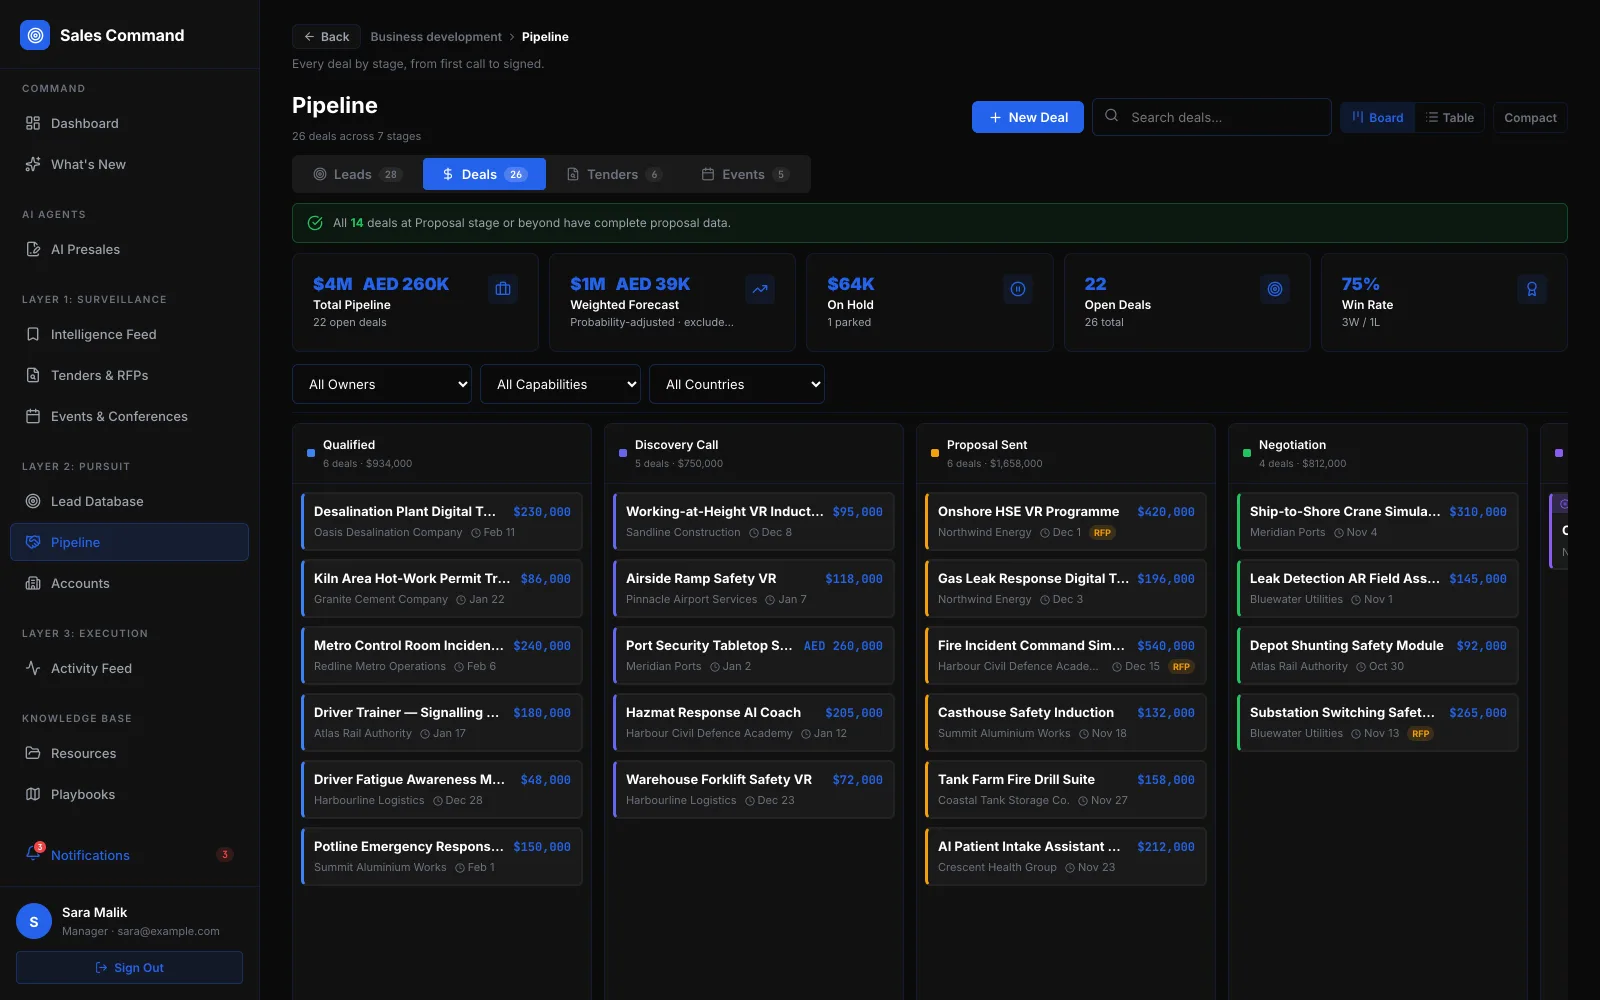
Task: Click the On Hold pause icon
Action: [x=1018, y=289]
